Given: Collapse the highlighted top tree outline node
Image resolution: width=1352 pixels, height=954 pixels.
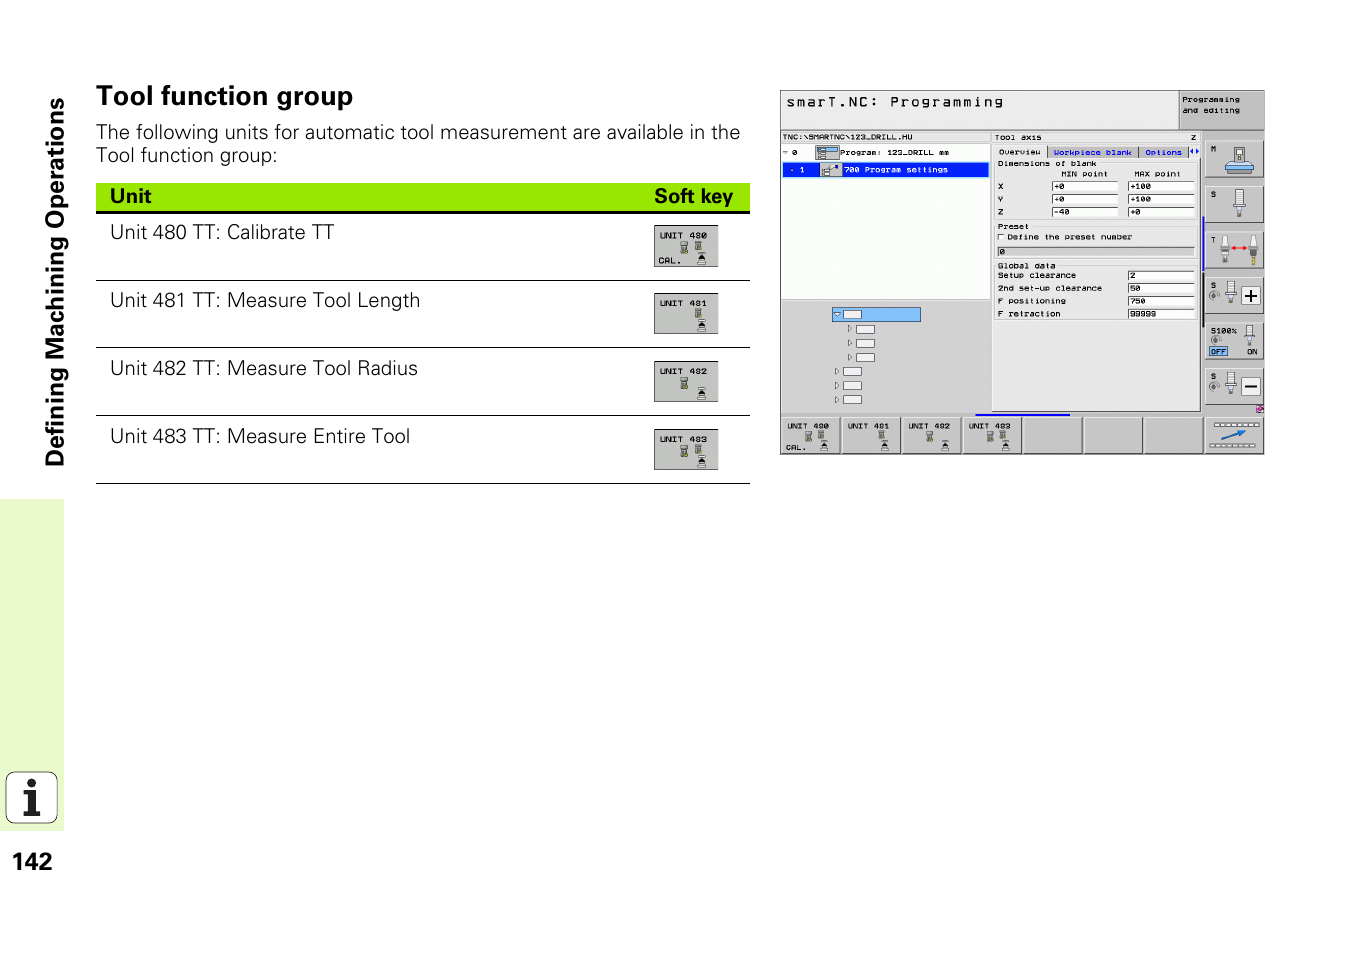Looking at the screenshot, I should click(837, 315).
